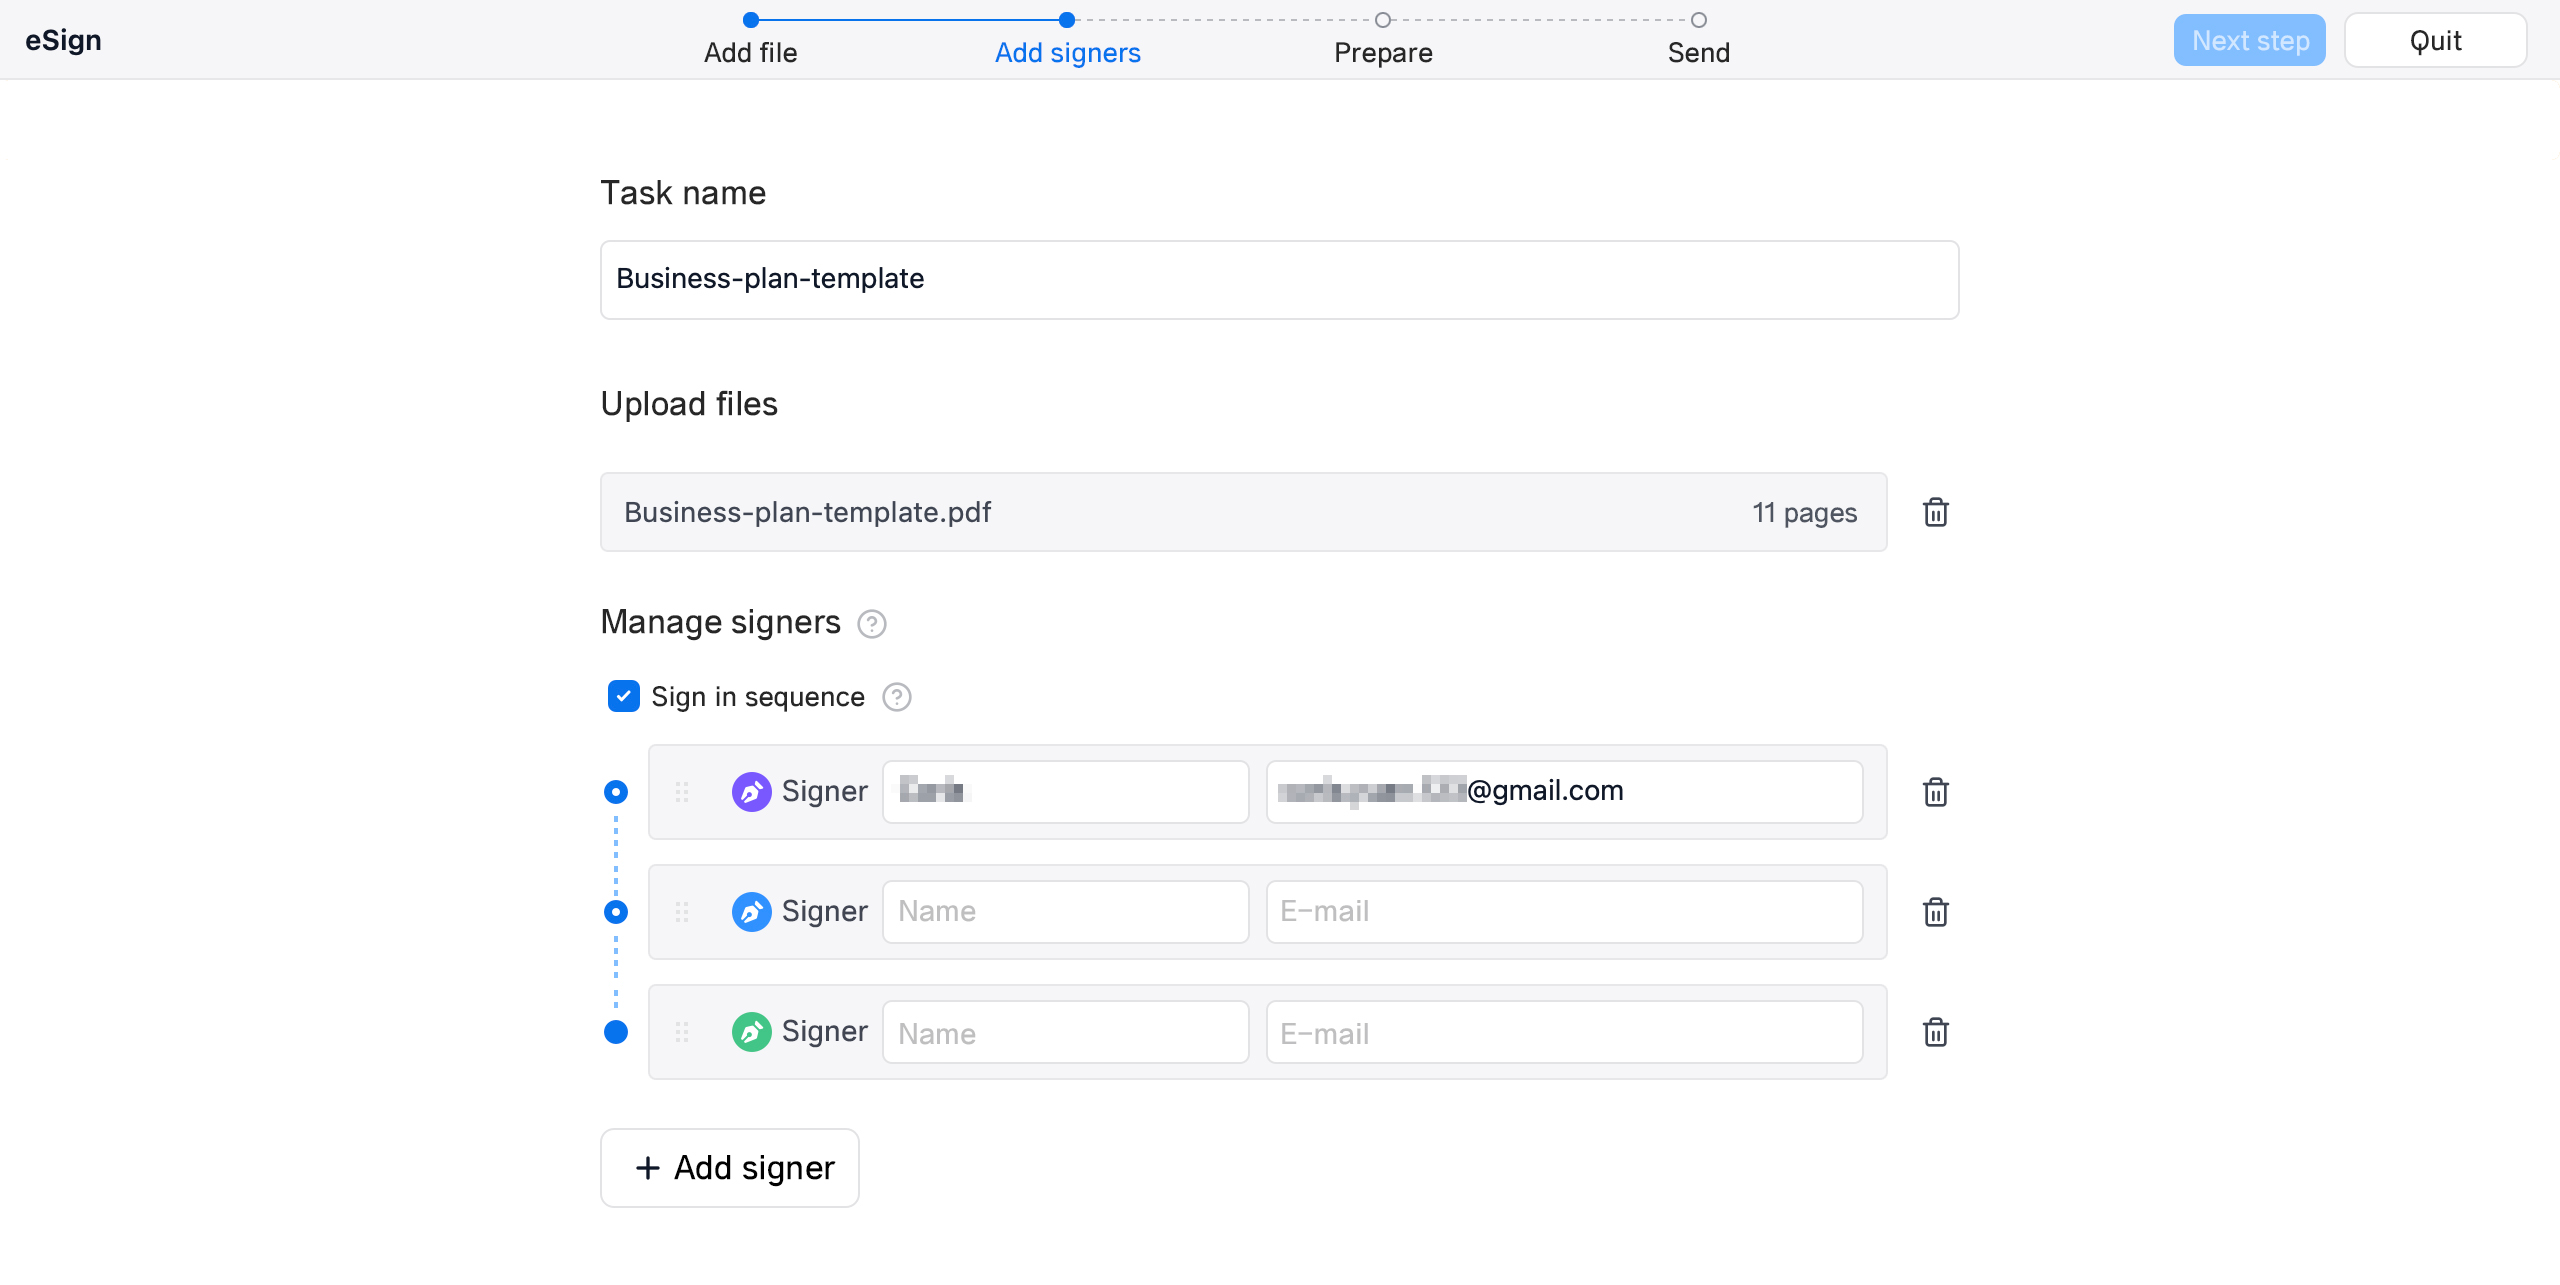Click the Task name input field
This screenshot has height=1285, width=2560.
click(1279, 280)
